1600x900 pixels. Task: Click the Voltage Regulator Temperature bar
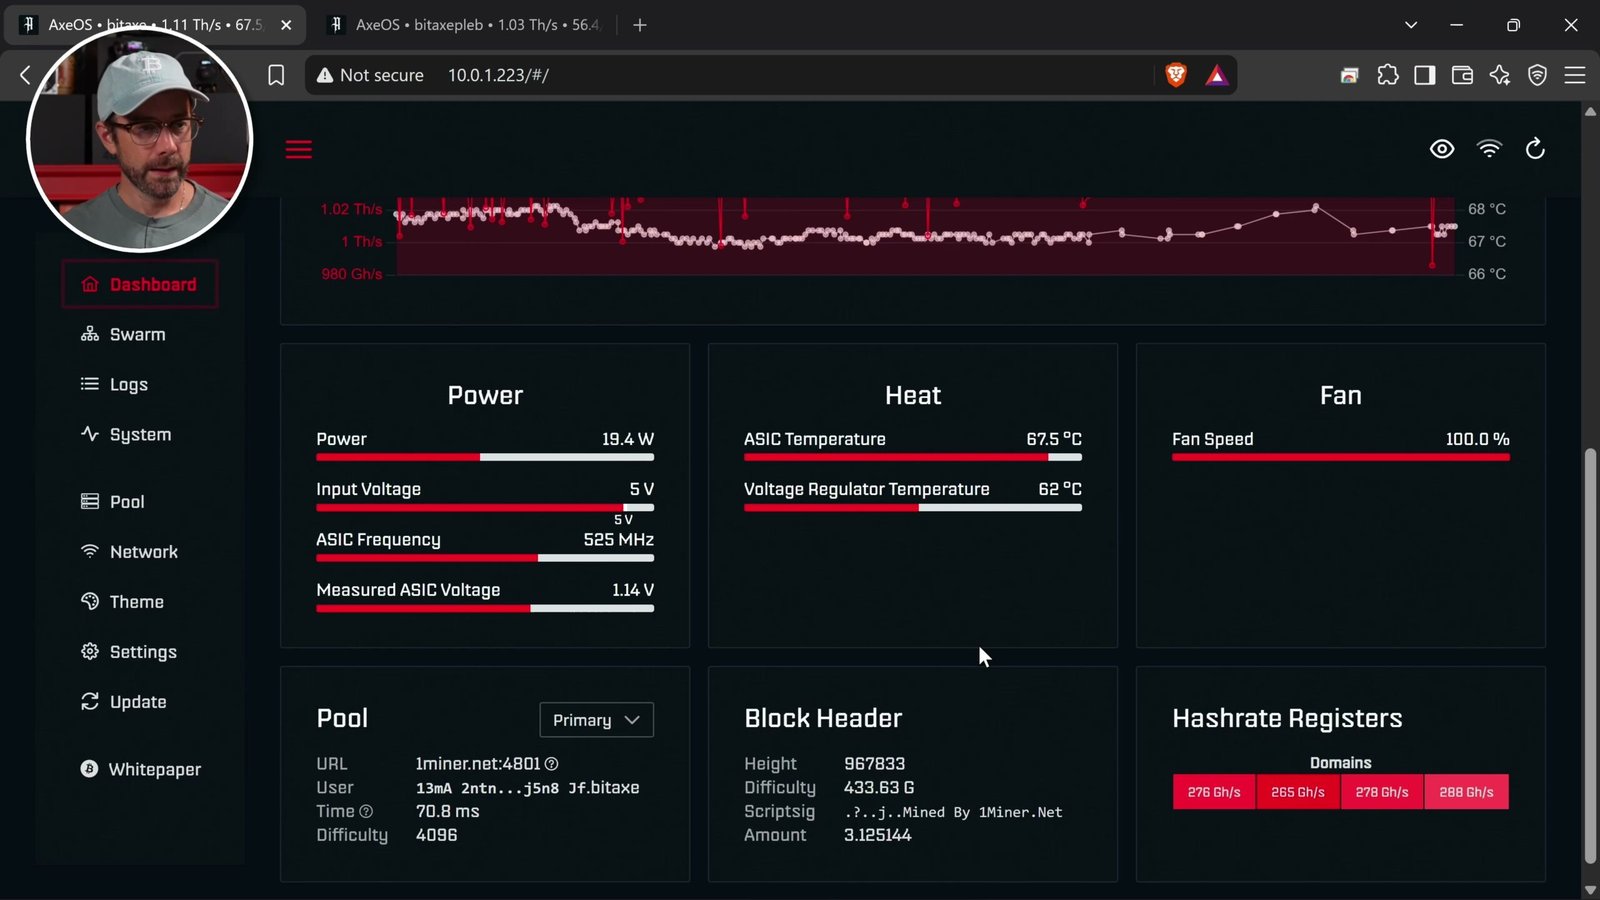coord(913,507)
